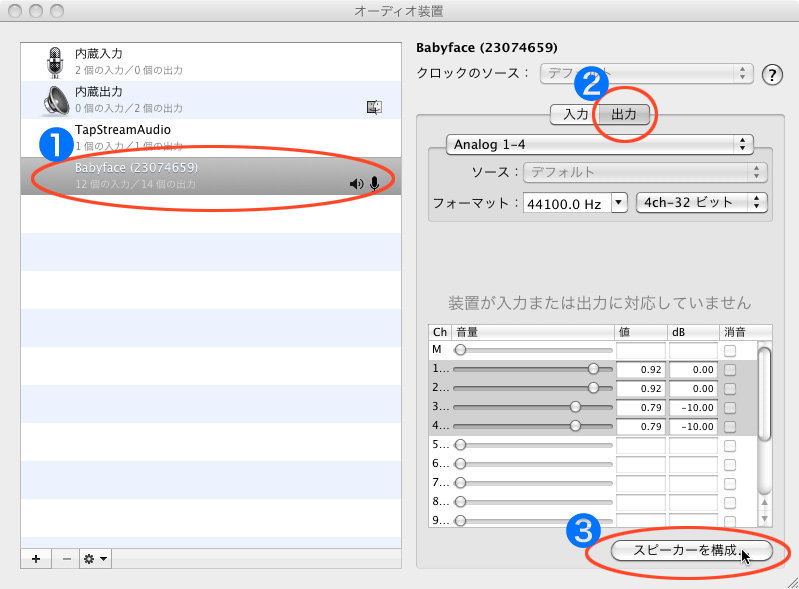Add a new device with plus button

point(36,558)
